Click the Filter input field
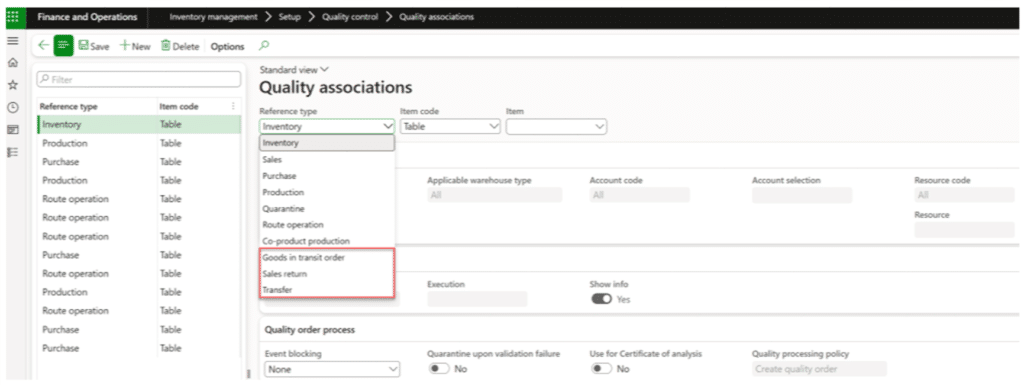 [138, 80]
